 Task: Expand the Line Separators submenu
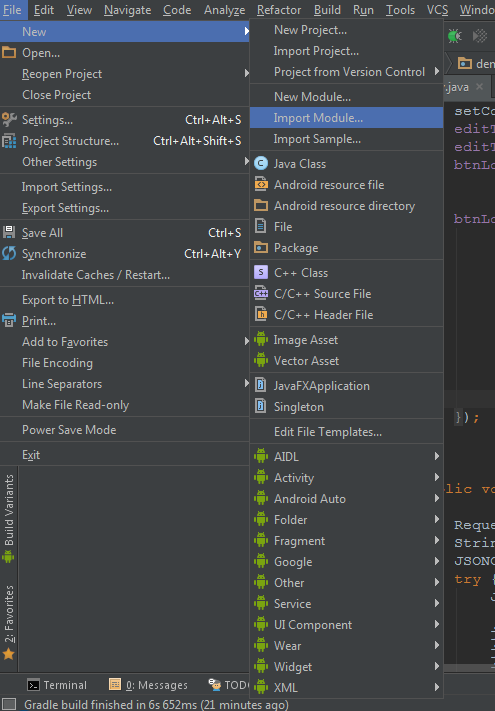tap(247, 384)
